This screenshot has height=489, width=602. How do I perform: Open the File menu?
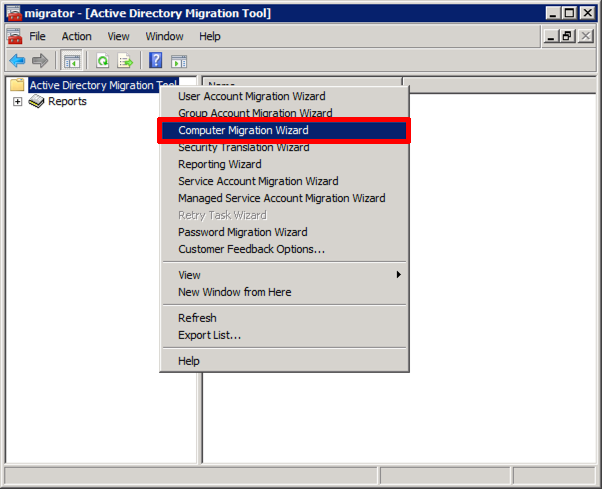37,36
